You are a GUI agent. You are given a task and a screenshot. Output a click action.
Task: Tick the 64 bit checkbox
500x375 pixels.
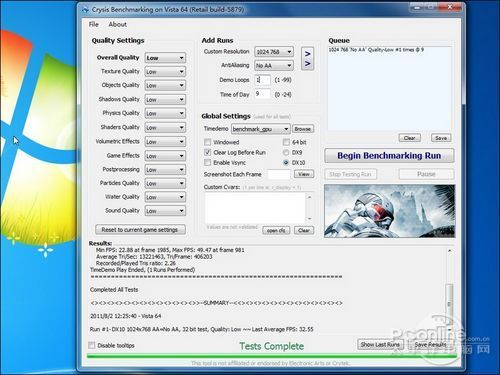(286, 142)
